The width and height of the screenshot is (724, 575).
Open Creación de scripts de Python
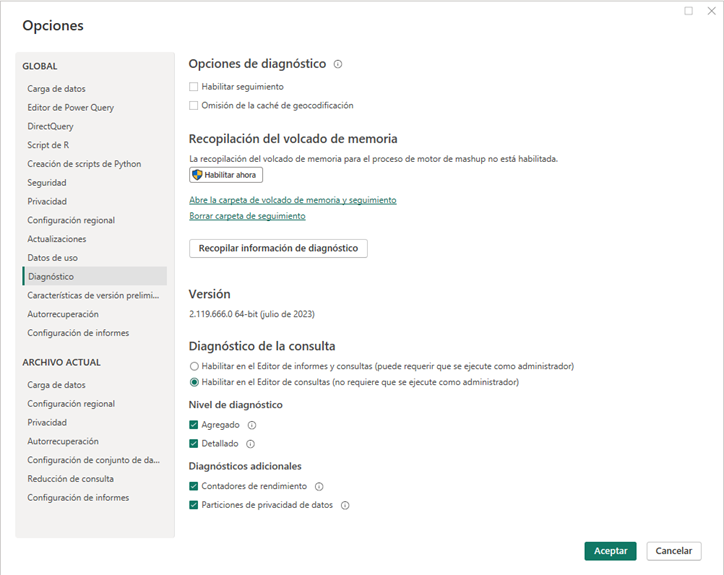click(x=95, y=164)
